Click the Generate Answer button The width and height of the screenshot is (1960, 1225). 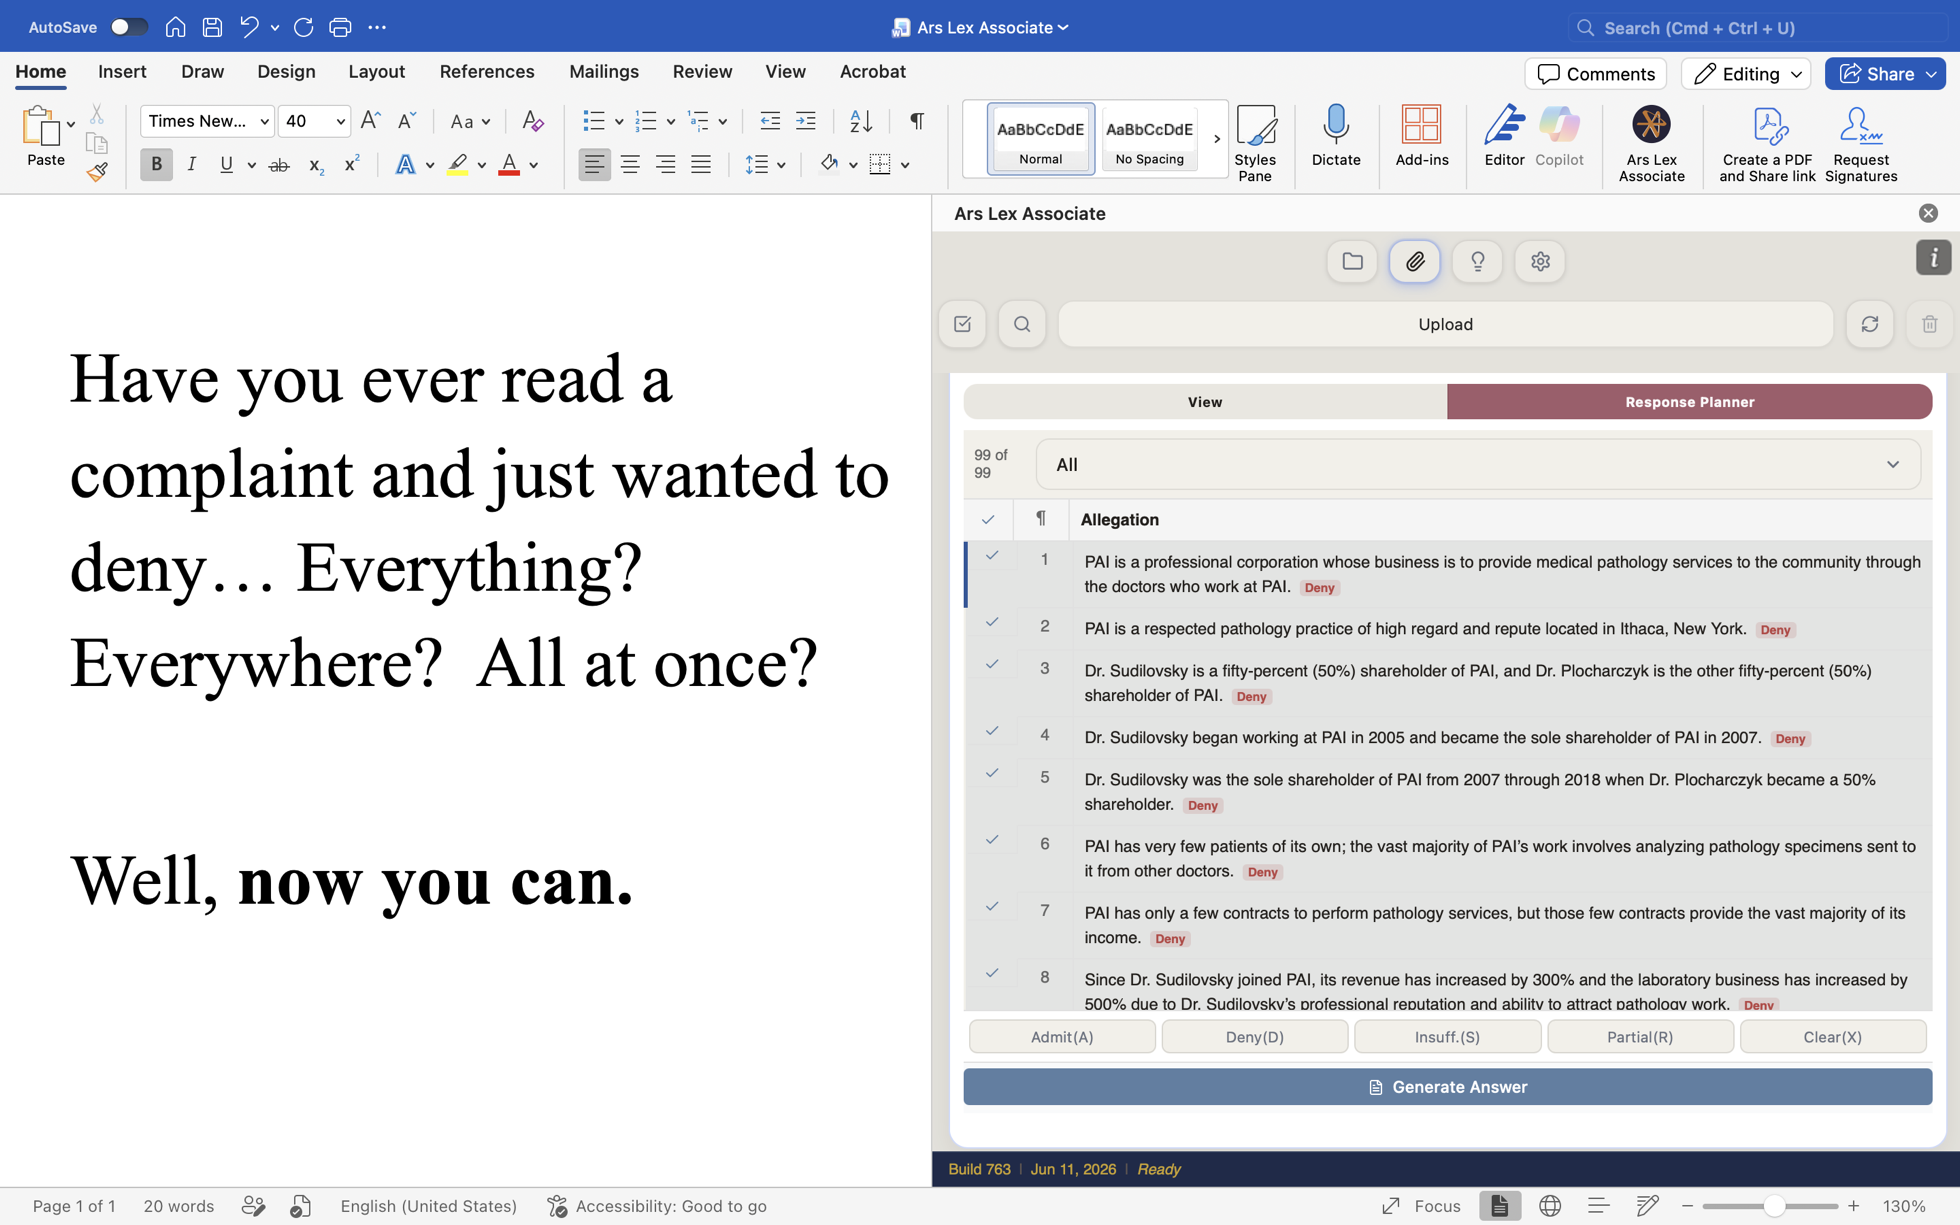[x=1447, y=1087]
